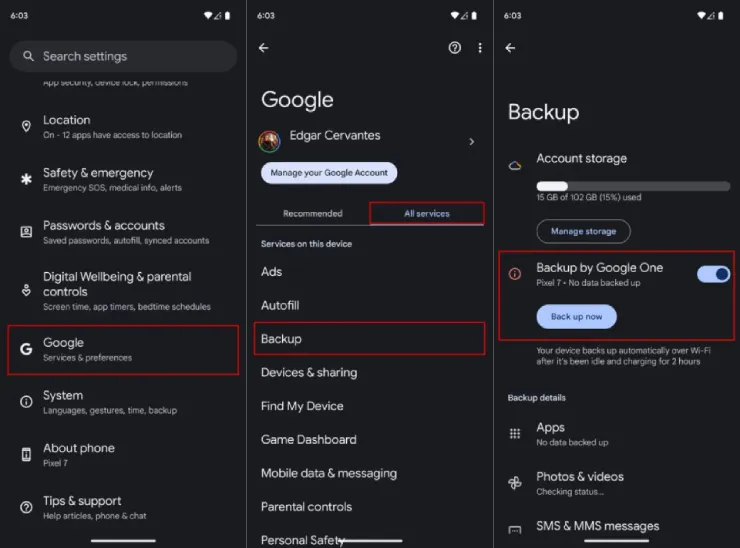Tap the Backup by Google One warning icon
740x548 pixels.
click(515, 274)
